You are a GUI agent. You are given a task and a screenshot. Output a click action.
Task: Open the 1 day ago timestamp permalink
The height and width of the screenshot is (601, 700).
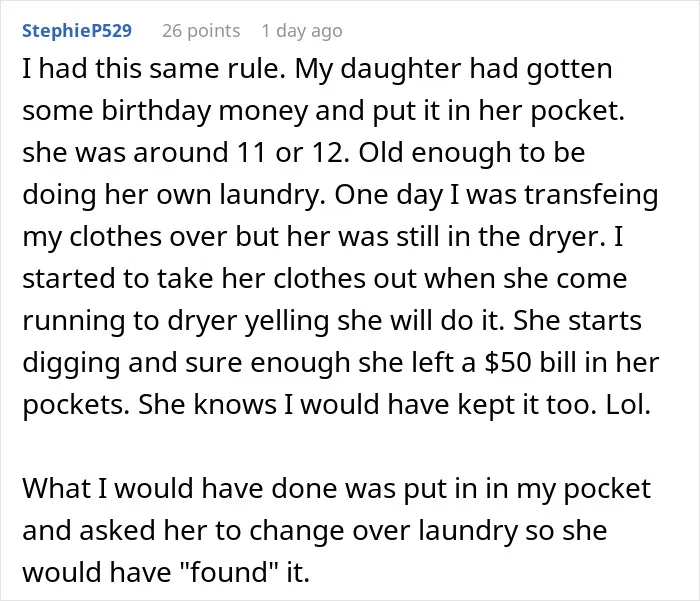point(302,31)
